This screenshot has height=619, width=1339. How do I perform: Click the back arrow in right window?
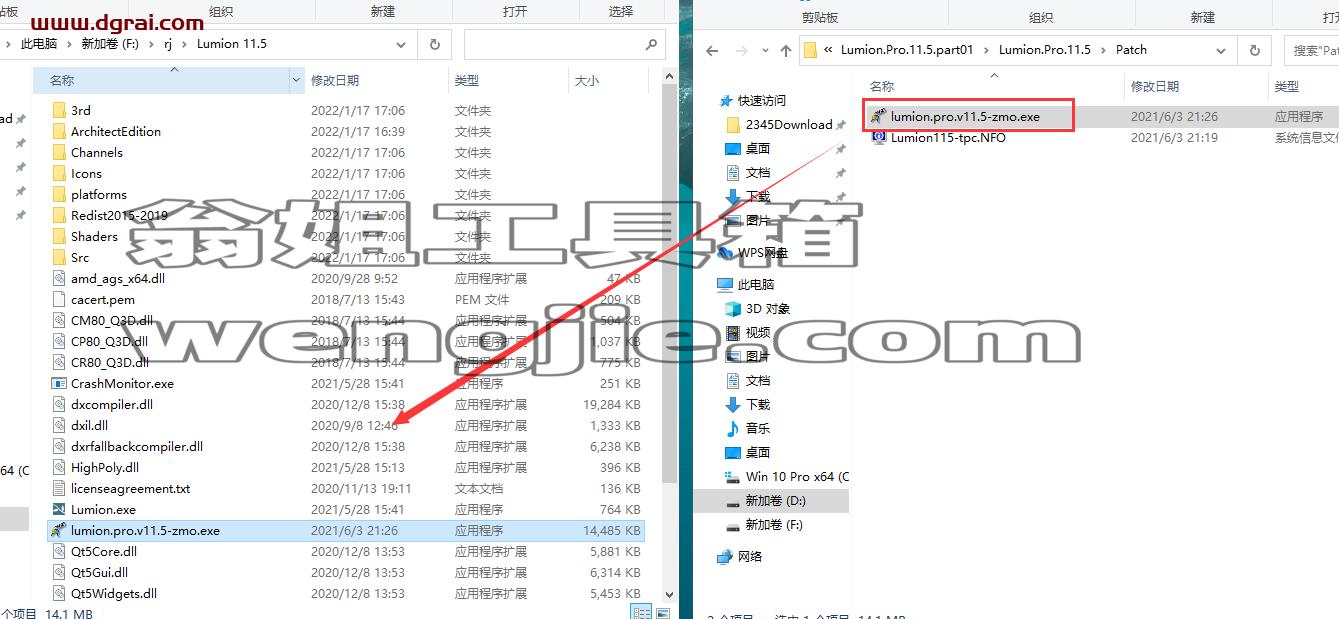(x=711, y=50)
